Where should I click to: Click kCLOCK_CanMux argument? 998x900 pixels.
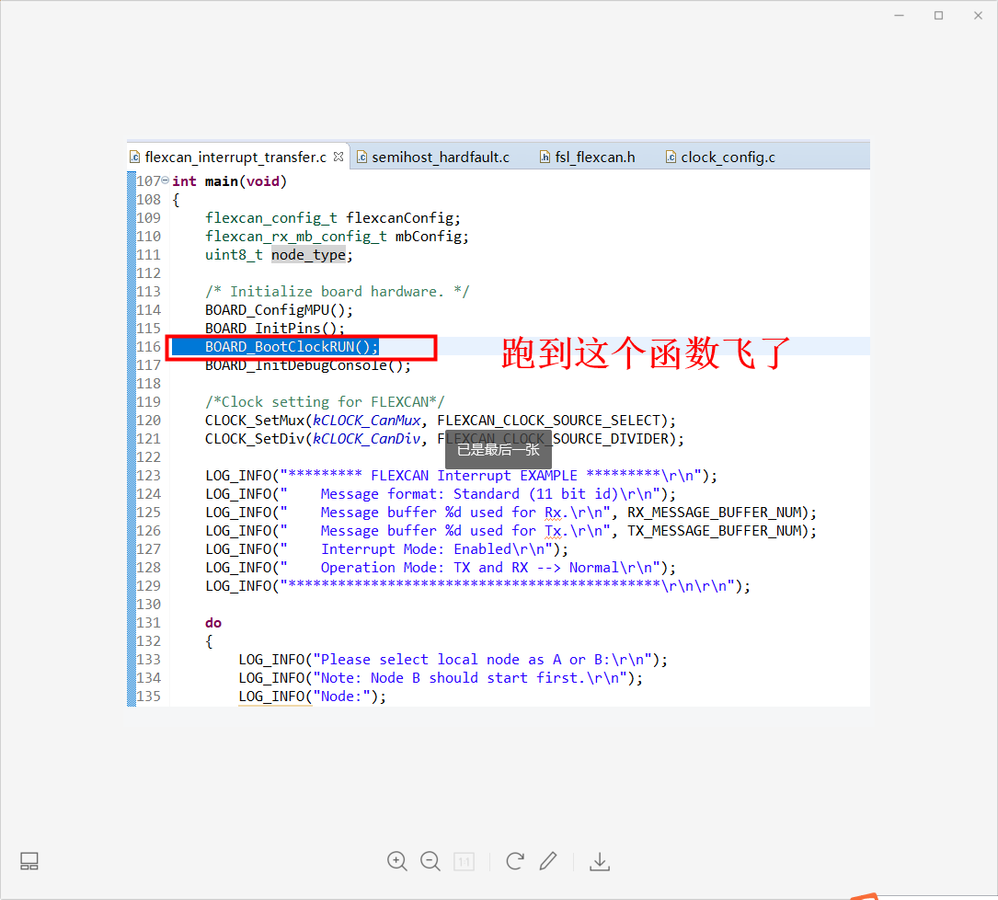[x=367, y=421]
